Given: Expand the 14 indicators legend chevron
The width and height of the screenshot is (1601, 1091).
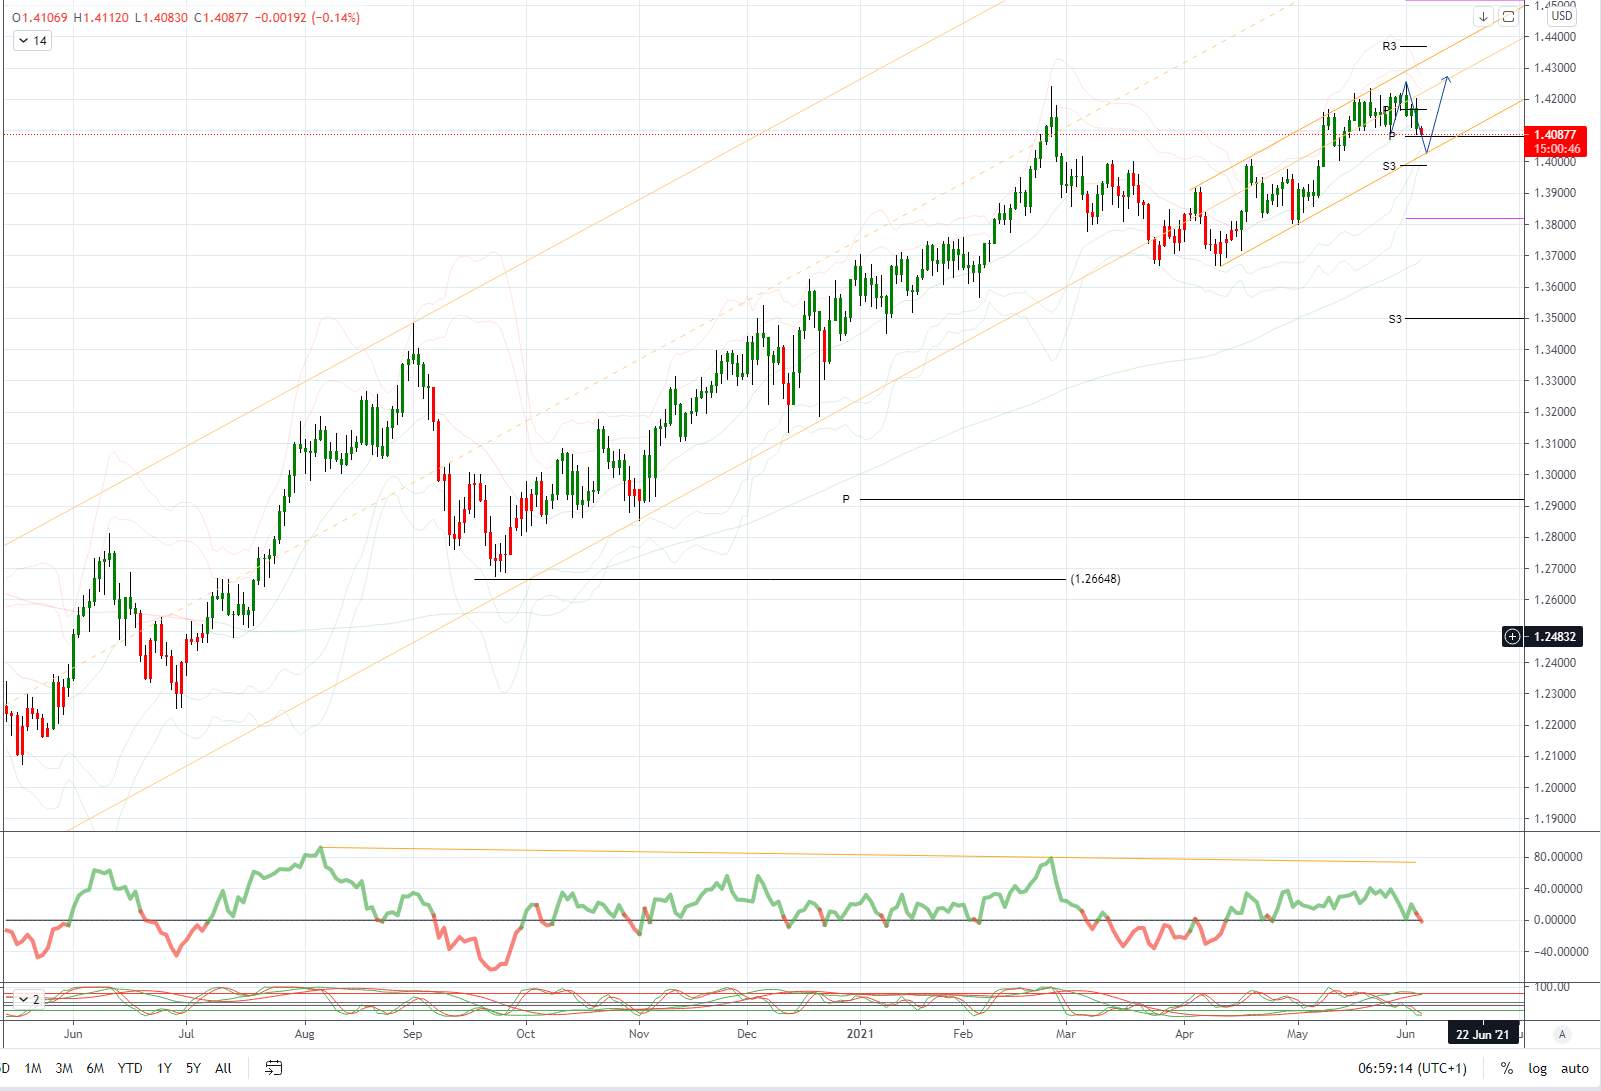Looking at the screenshot, I should 32,41.
